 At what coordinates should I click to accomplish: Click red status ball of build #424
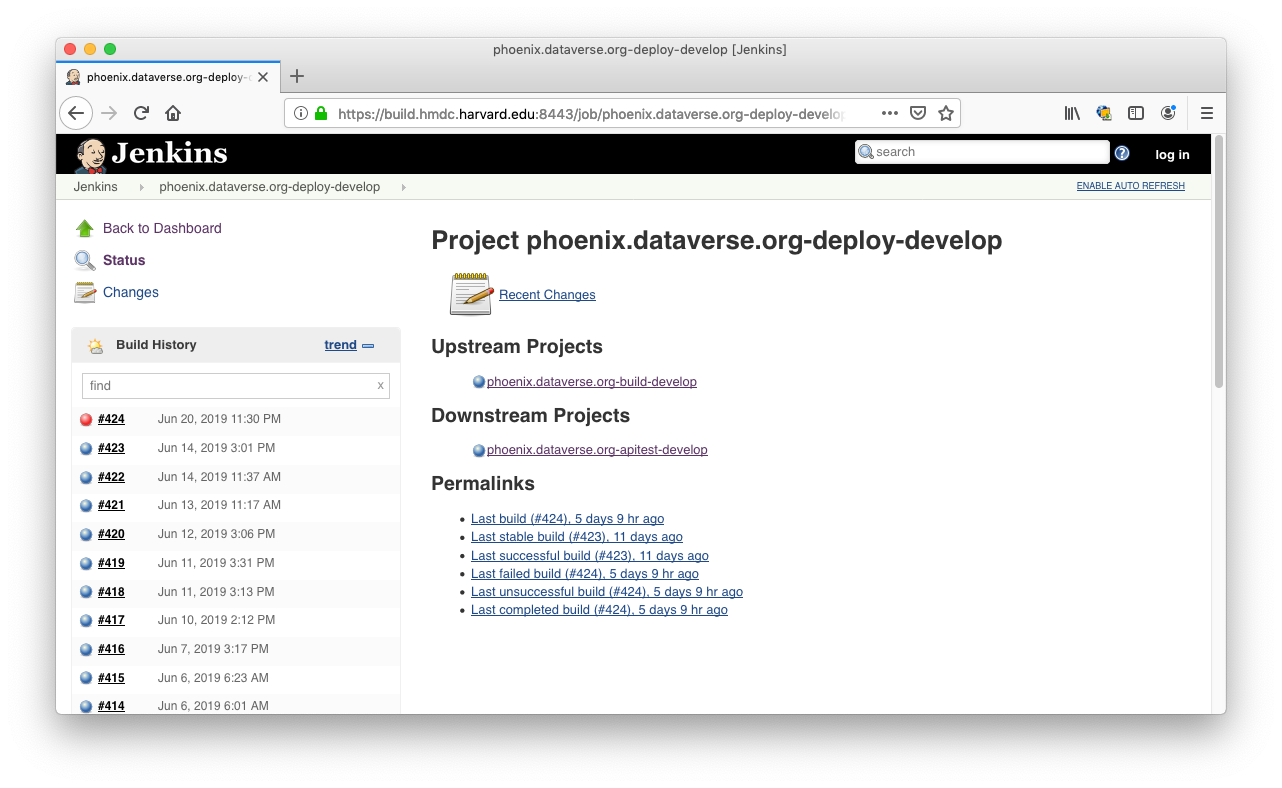point(86,420)
